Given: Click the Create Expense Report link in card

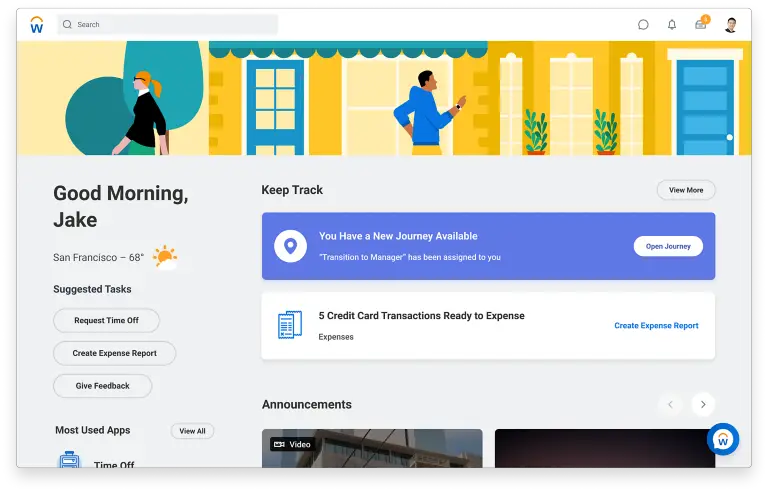Looking at the screenshot, I should [x=656, y=326].
